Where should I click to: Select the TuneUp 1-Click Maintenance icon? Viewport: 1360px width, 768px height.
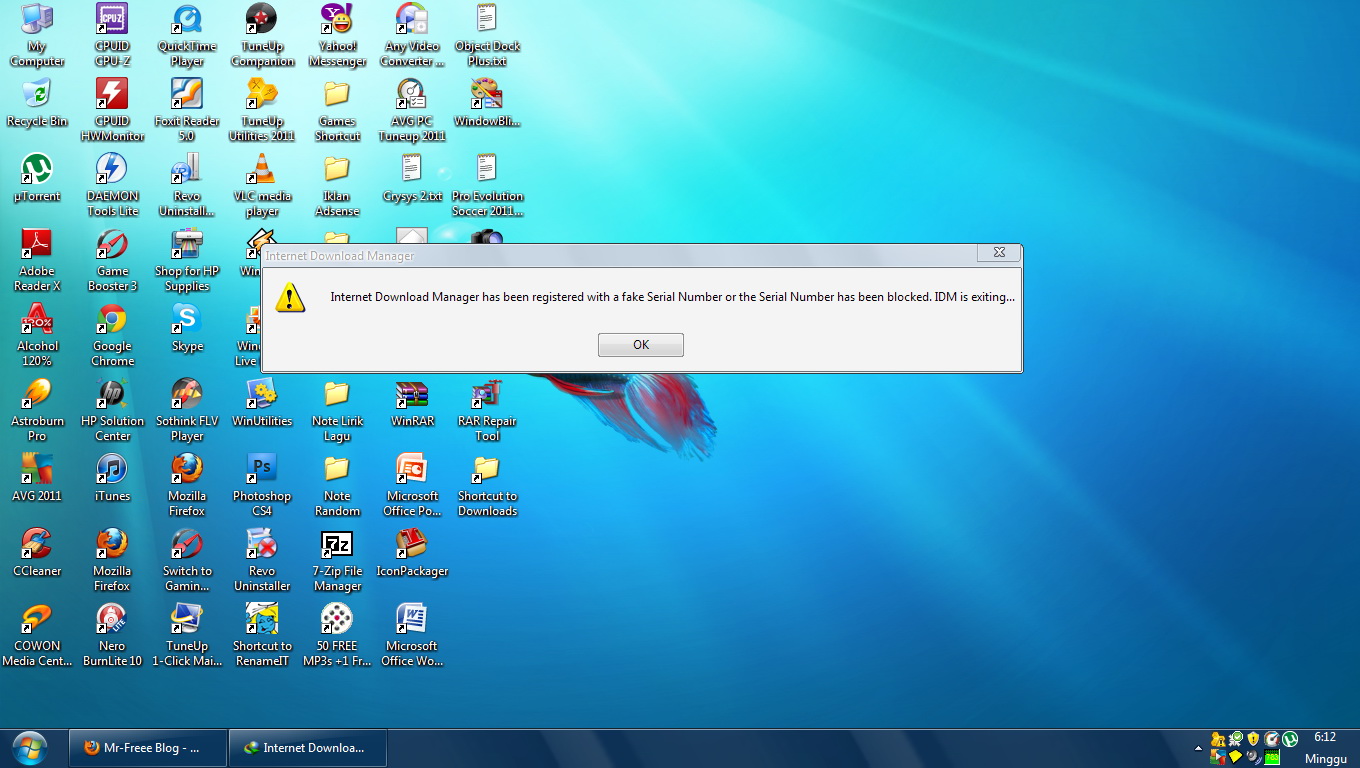pos(187,635)
